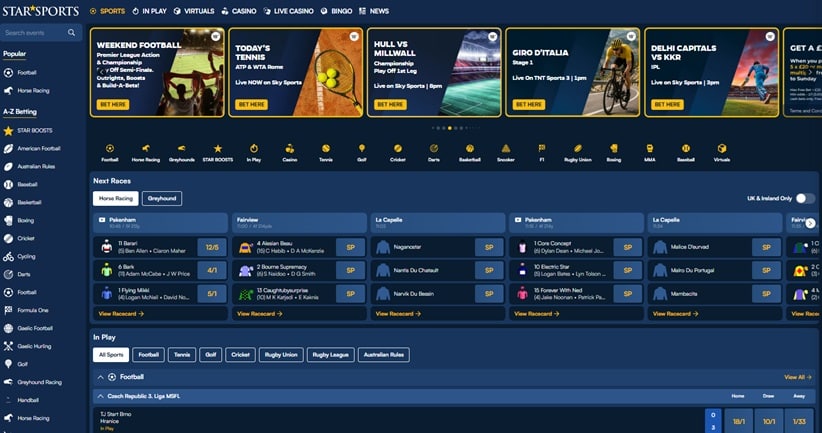Select SP odds for 4 Alesian Beau

[x=350, y=247]
